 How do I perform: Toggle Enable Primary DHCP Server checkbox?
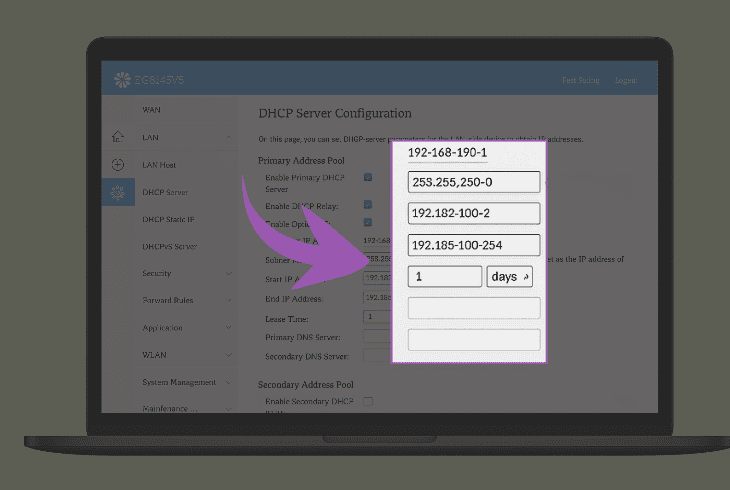tap(368, 177)
